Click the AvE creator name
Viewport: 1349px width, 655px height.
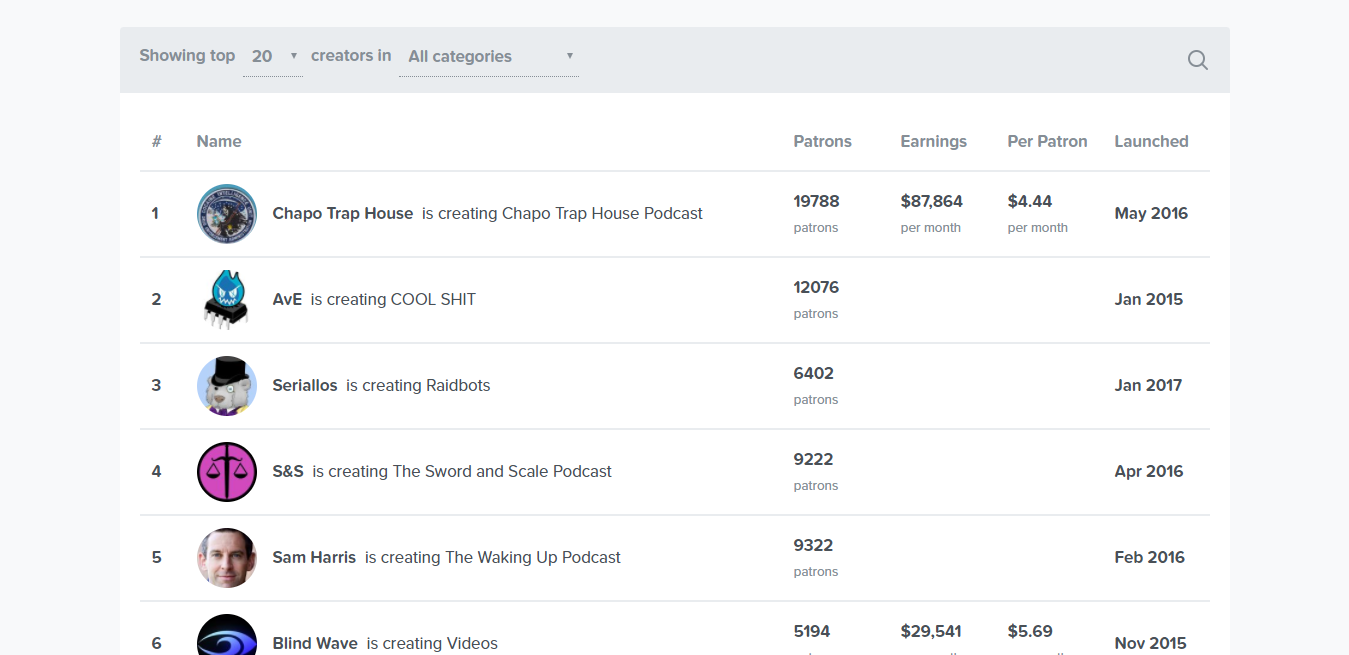pos(287,299)
